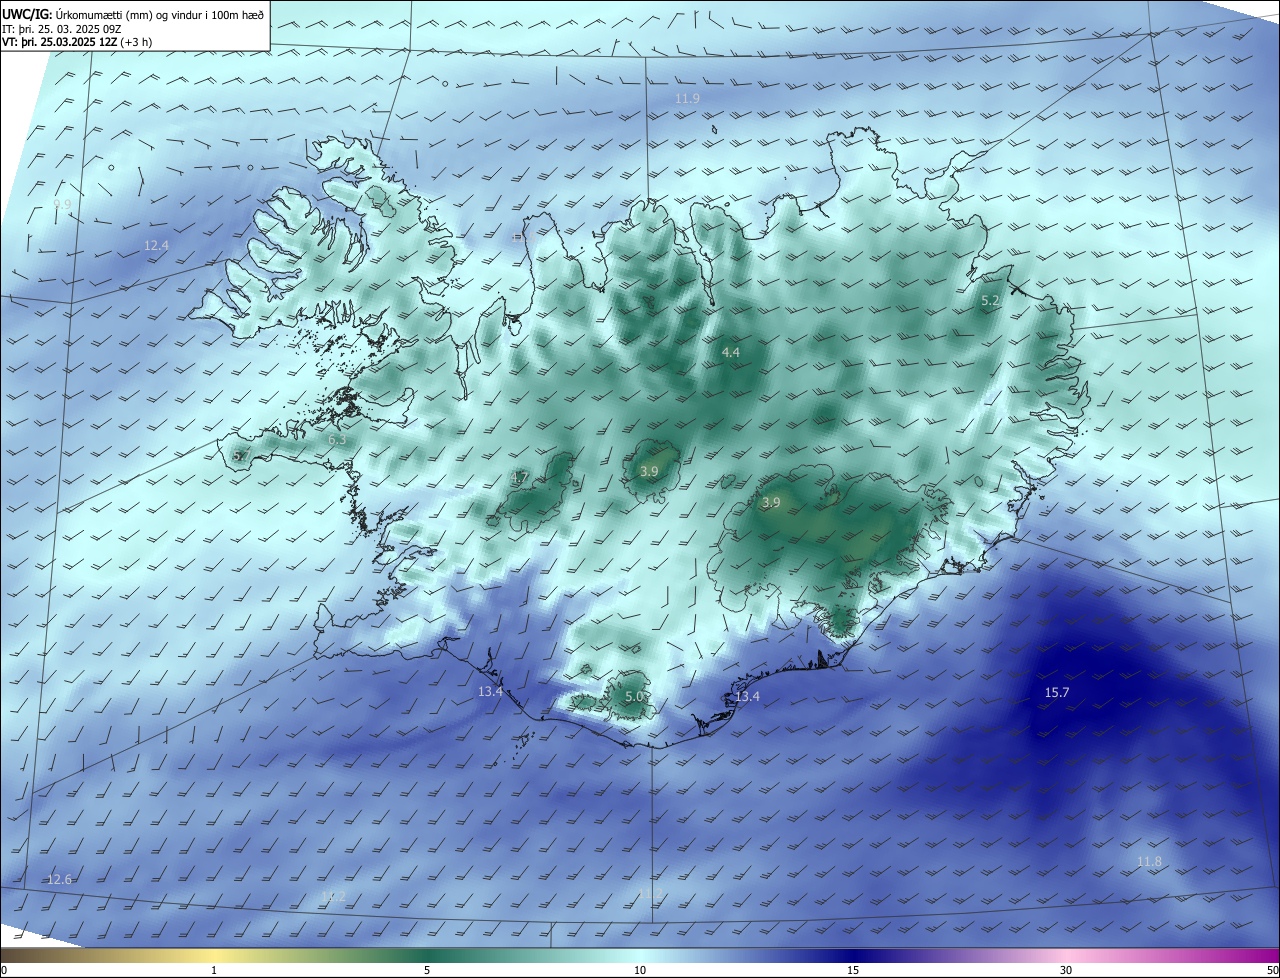Click the 5.7 value at the Snæfellsnes tip
The width and height of the screenshot is (1280, 978).
(240, 456)
